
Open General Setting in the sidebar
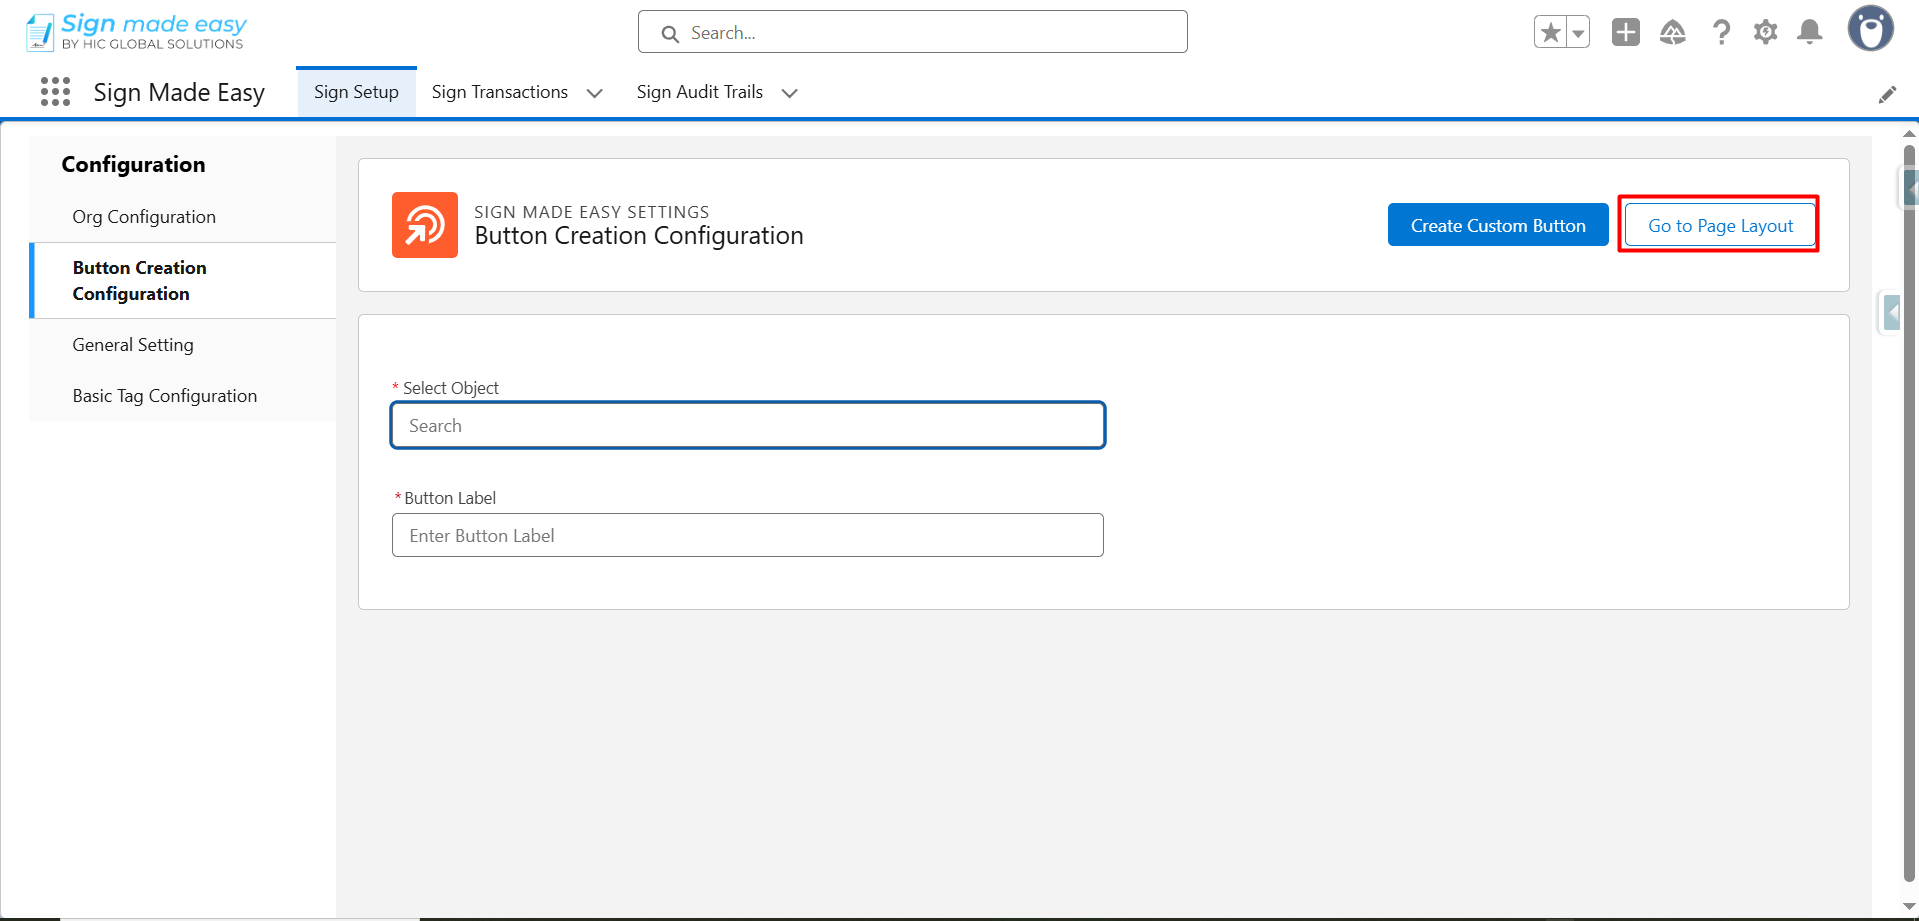[x=133, y=345]
